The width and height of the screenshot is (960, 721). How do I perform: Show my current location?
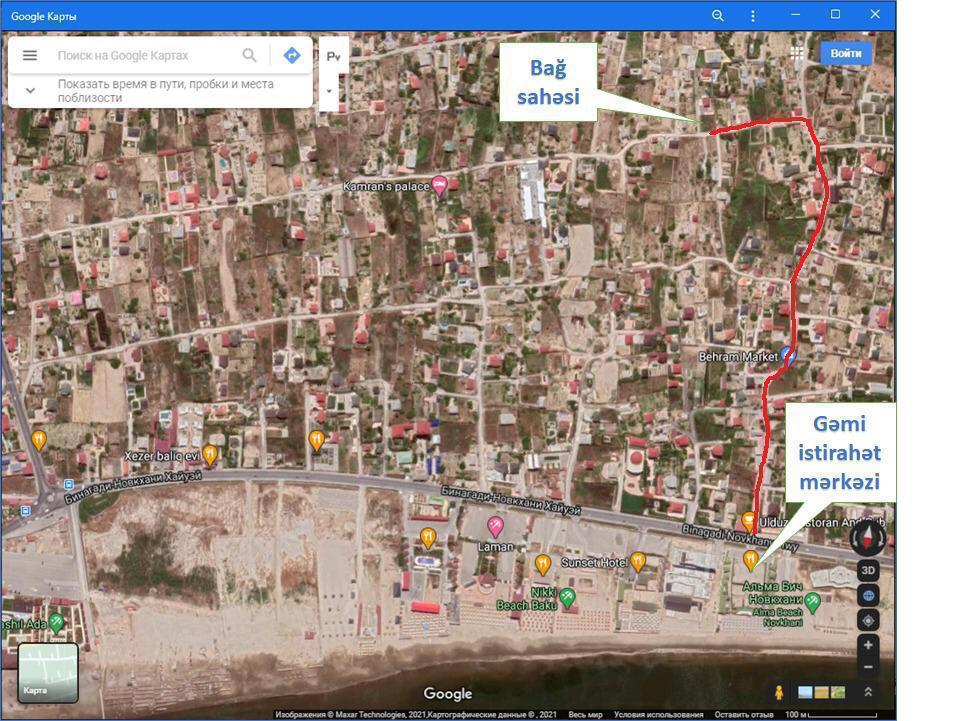pyautogui.click(x=868, y=620)
